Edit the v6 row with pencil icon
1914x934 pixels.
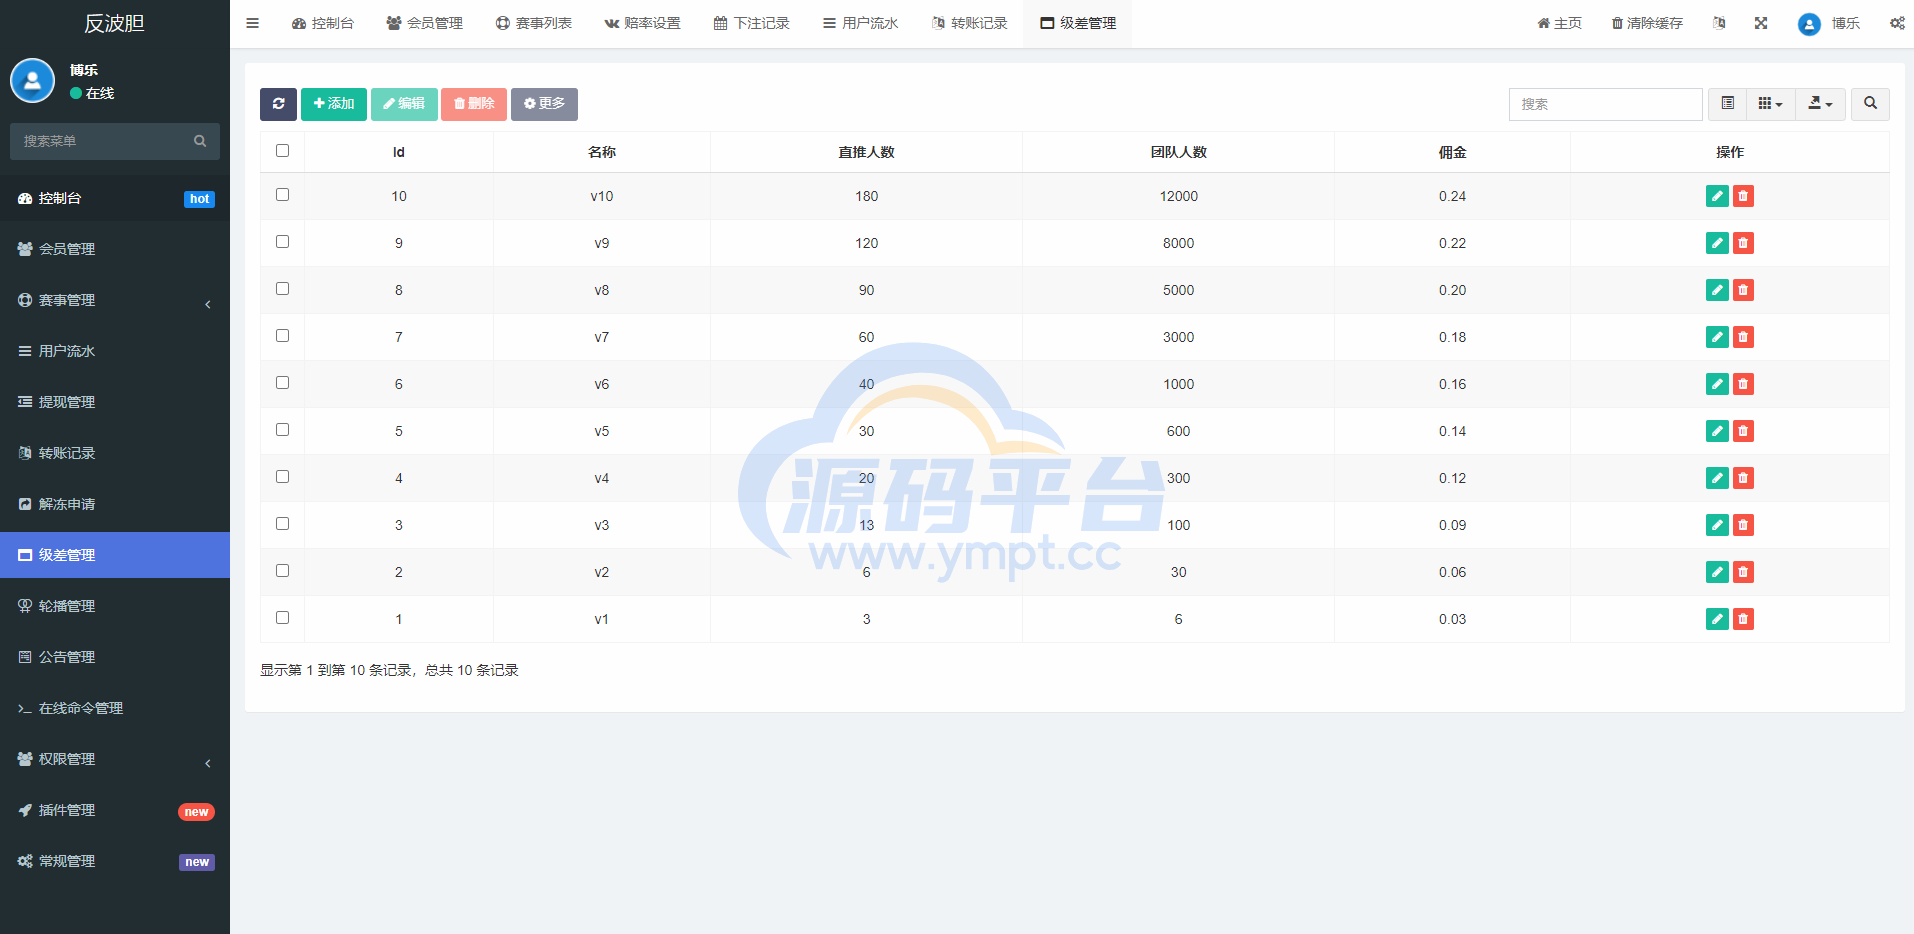(x=1717, y=384)
